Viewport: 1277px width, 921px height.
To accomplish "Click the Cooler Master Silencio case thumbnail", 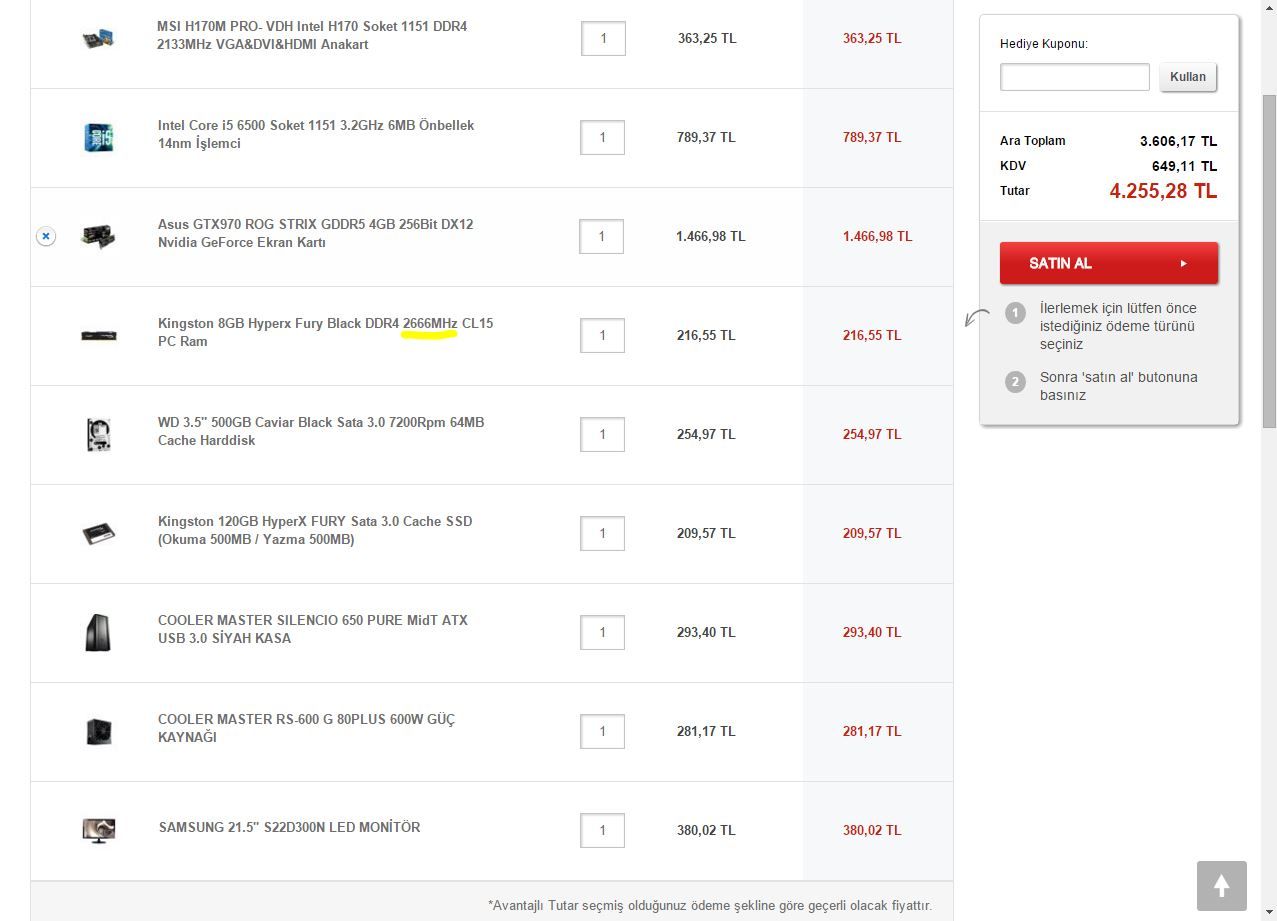I will tap(98, 632).
